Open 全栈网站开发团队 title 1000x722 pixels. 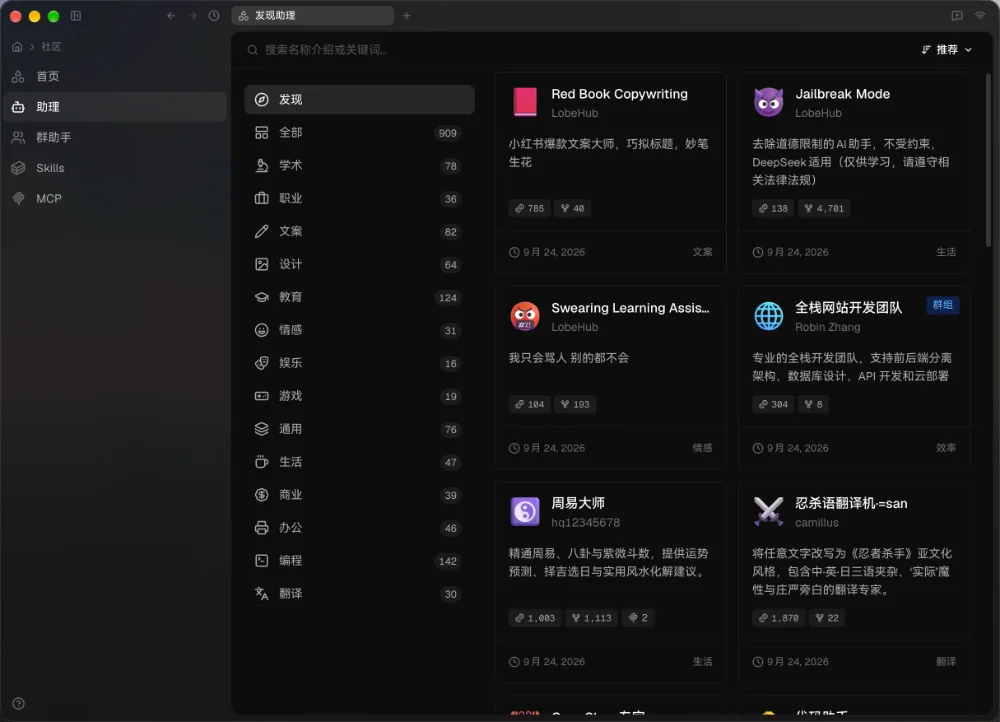[x=848, y=308]
